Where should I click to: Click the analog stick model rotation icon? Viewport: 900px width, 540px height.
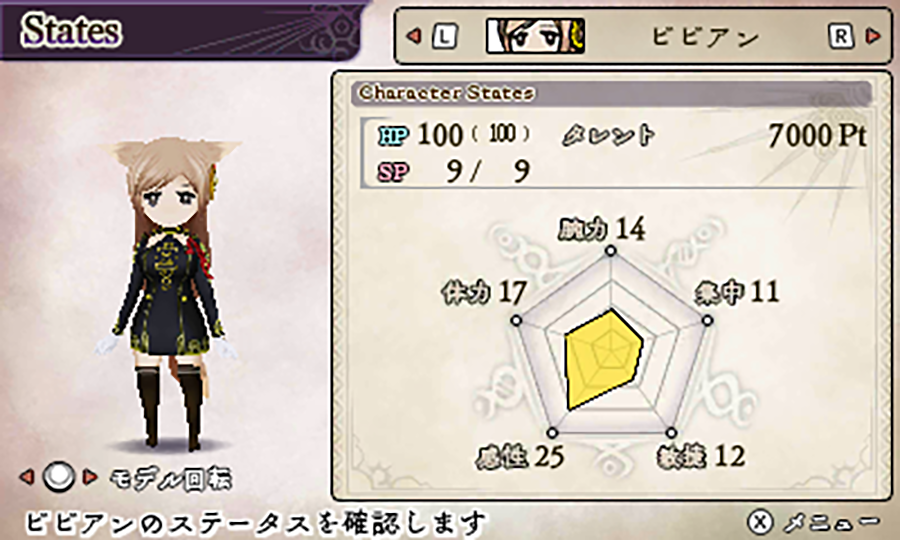pos(59,476)
